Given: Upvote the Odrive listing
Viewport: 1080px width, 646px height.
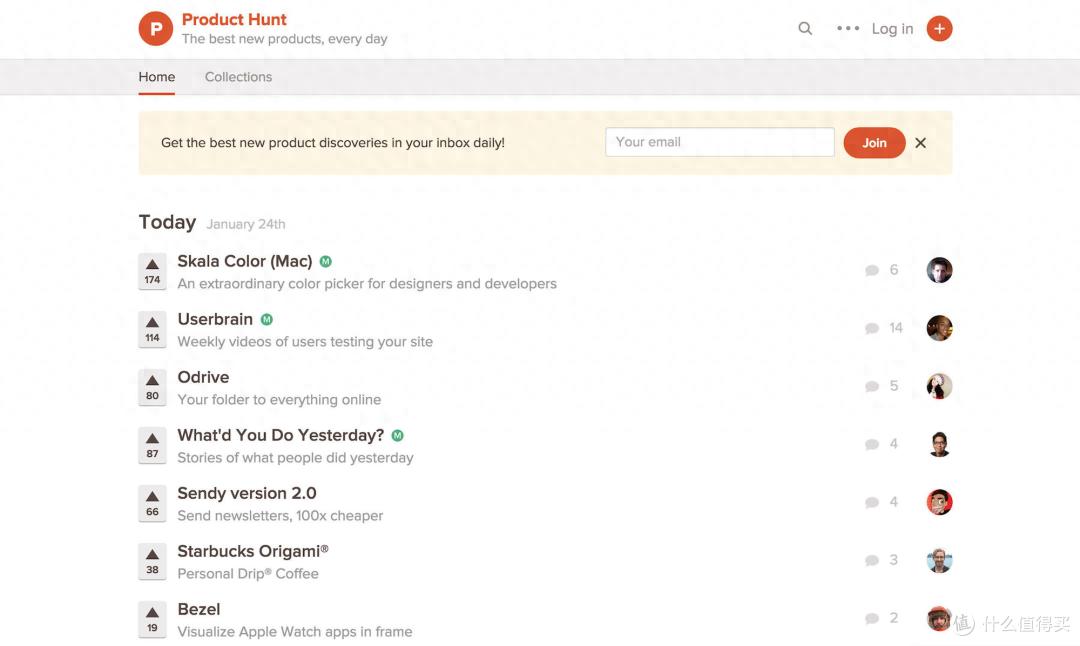Looking at the screenshot, I should (x=152, y=387).
